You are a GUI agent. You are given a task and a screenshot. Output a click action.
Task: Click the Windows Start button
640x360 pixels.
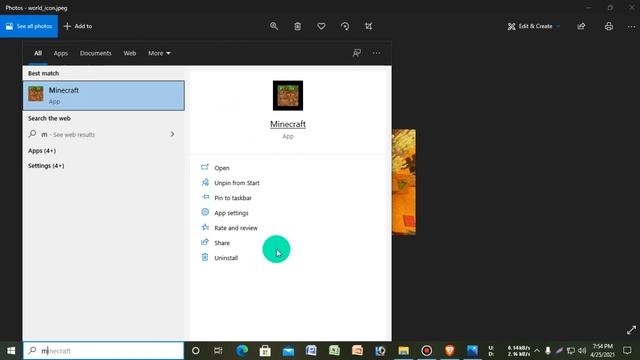[x=11, y=351]
